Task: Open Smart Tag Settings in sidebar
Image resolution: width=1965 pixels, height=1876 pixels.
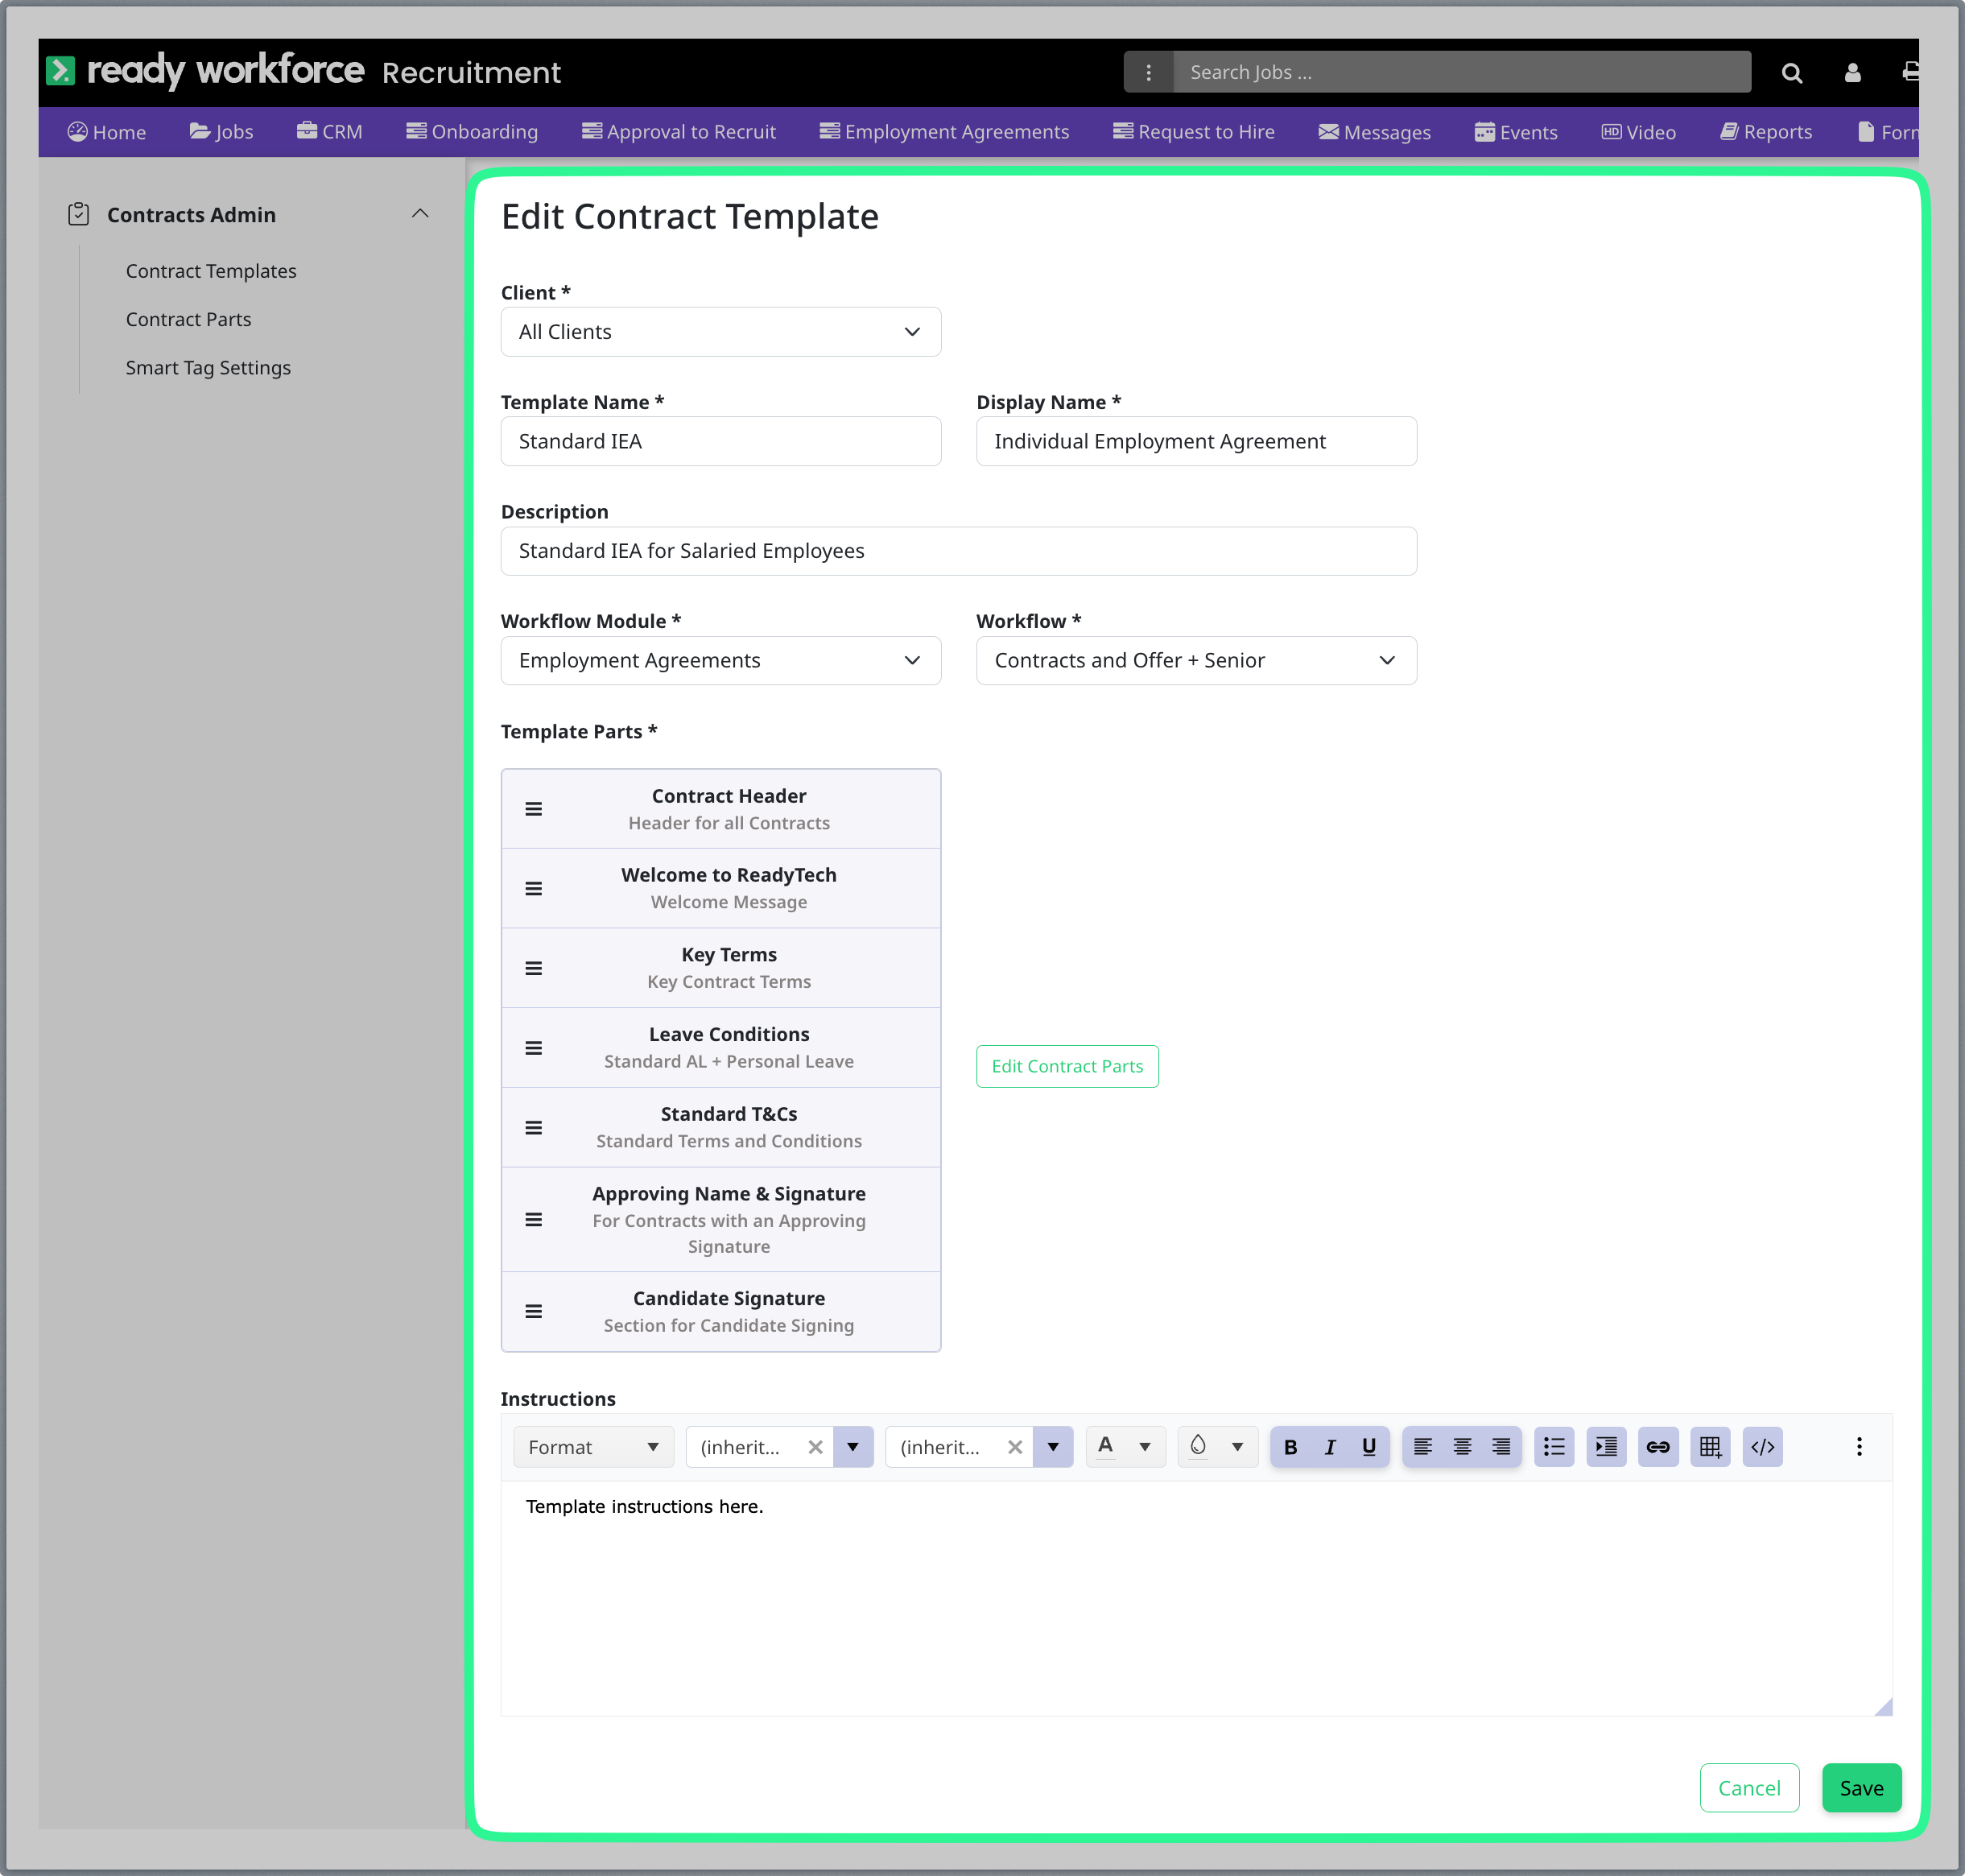Action: [208, 368]
